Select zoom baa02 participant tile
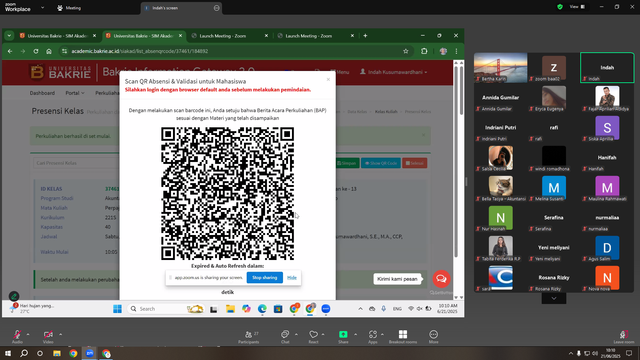Screen dimensions: 640x360 pos(554,68)
